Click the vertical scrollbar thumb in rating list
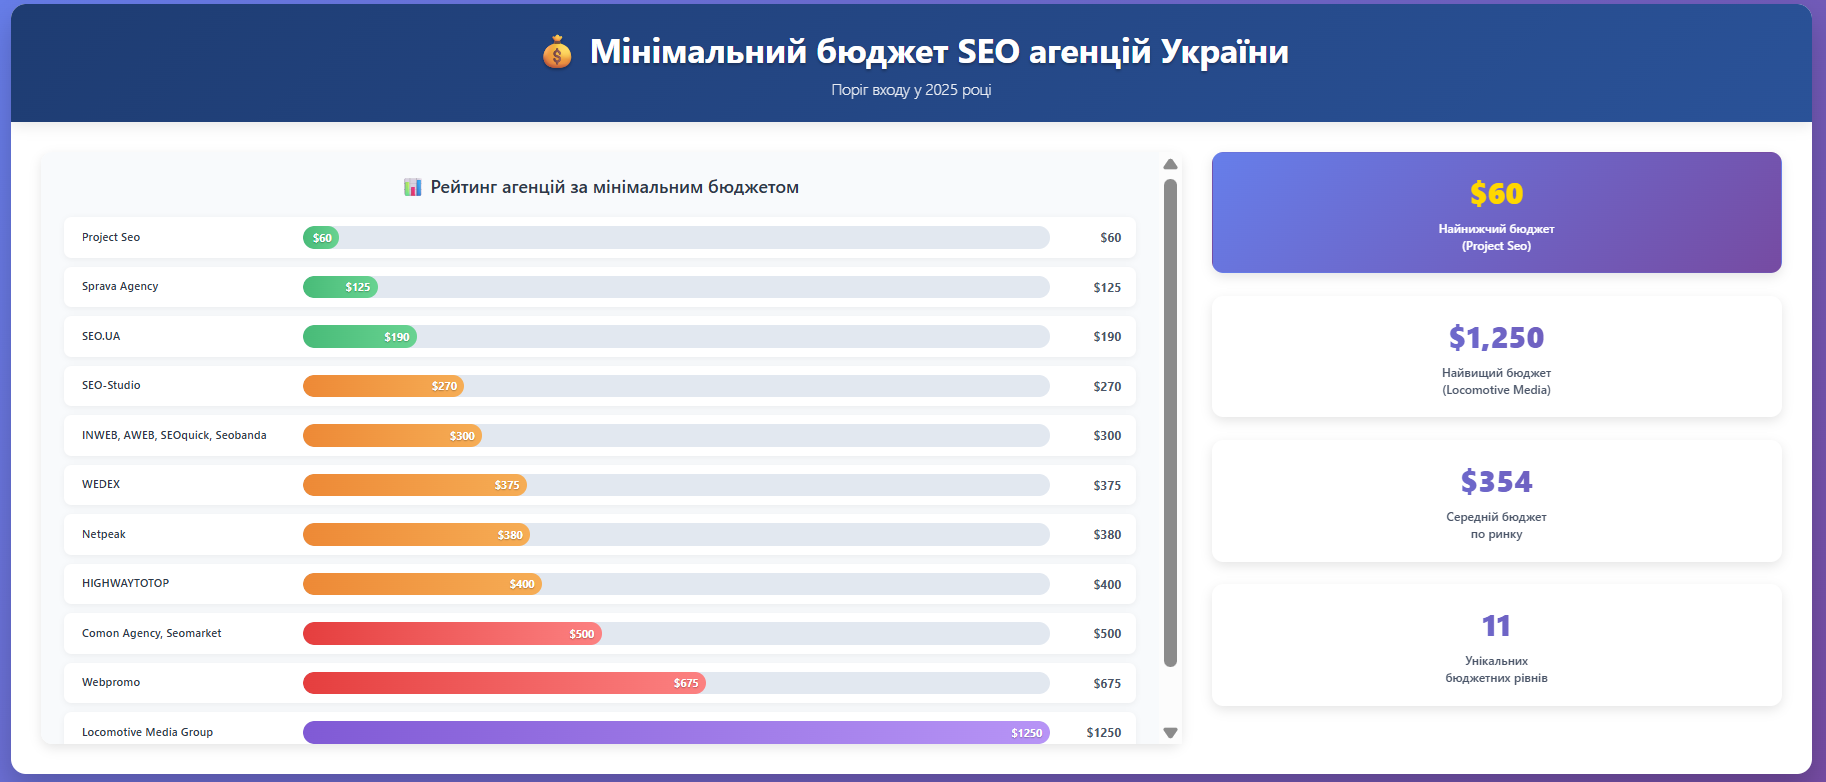The height and width of the screenshot is (782, 1826). pos(1170,422)
